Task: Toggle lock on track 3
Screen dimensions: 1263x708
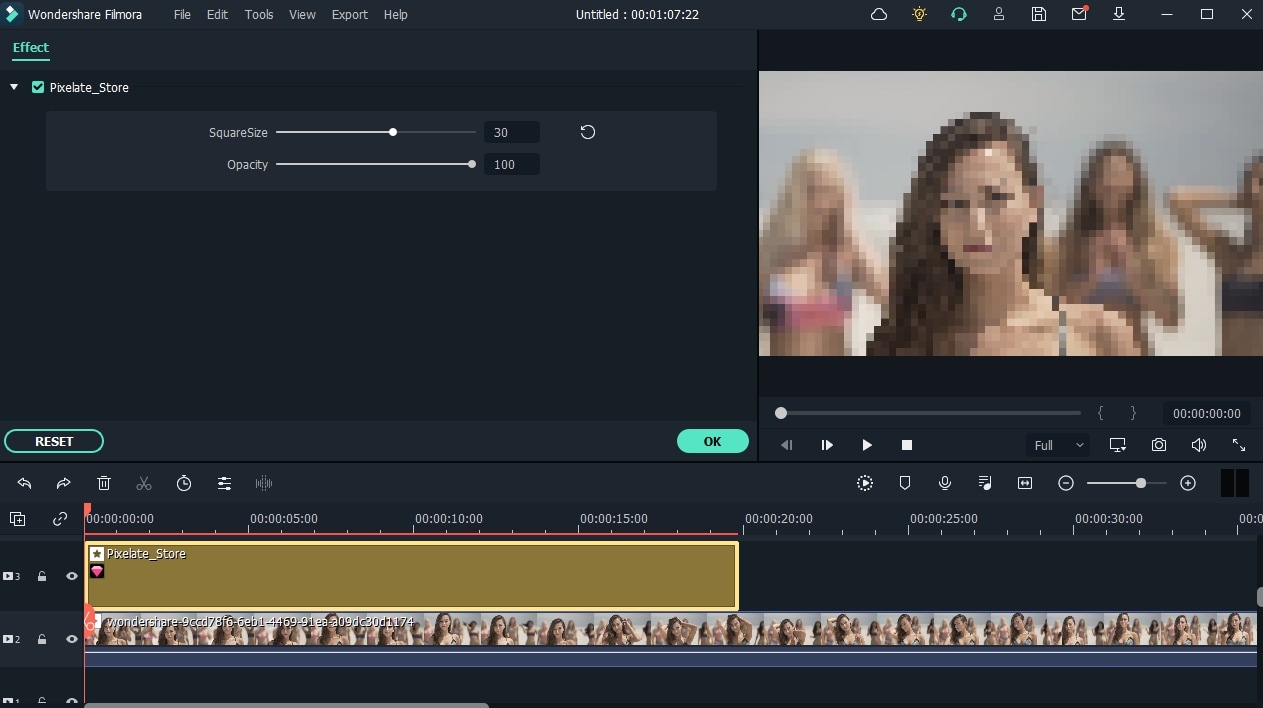Action: [x=42, y=576]
